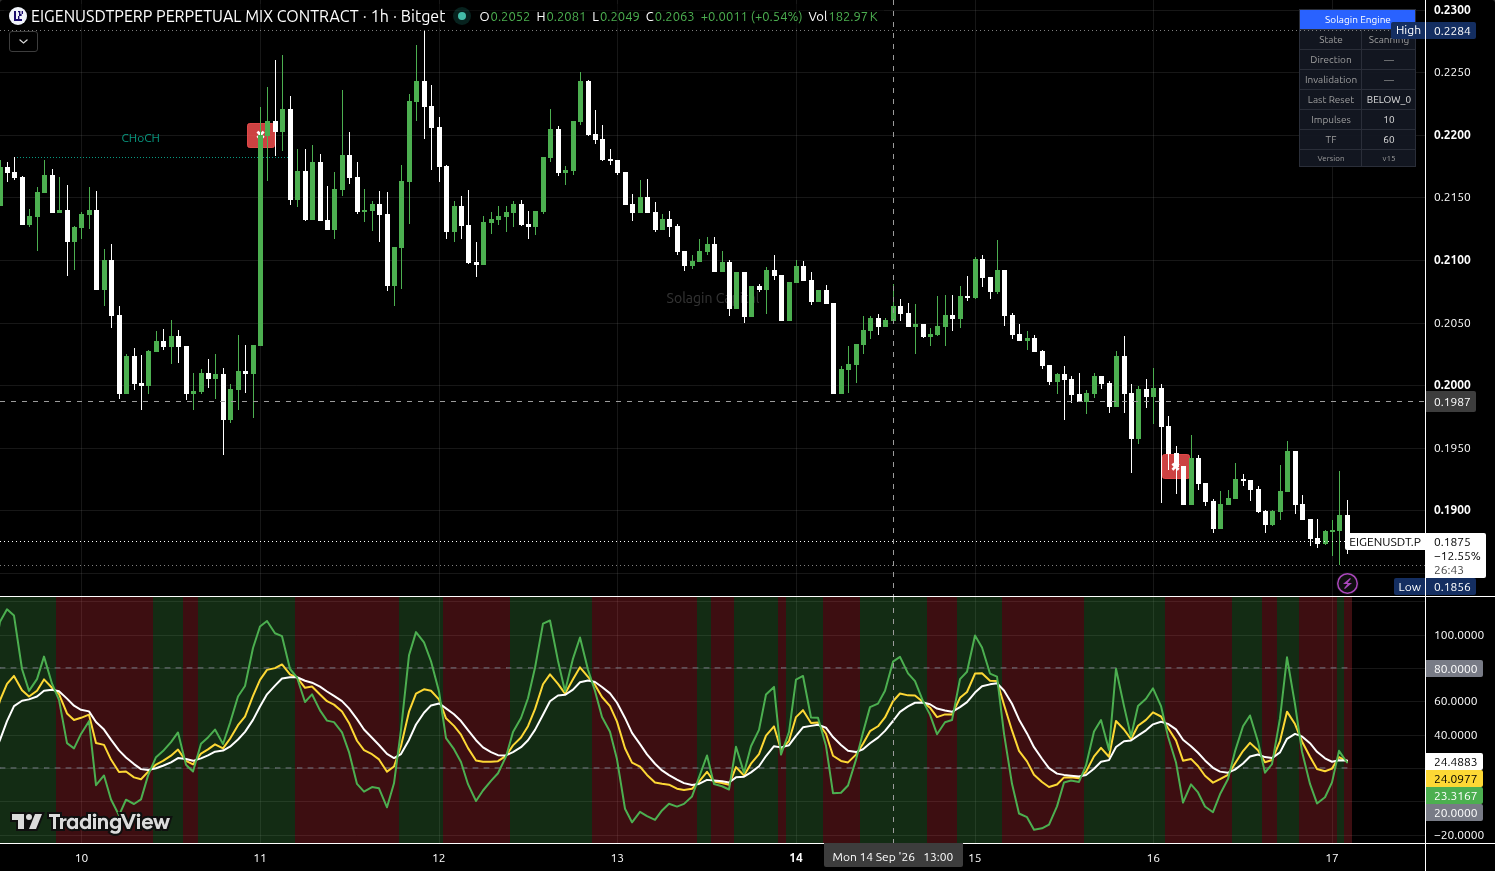
Task: Click the crosshair price label 0.1987
Action: pyautogui.click(x=1452, y=402)
